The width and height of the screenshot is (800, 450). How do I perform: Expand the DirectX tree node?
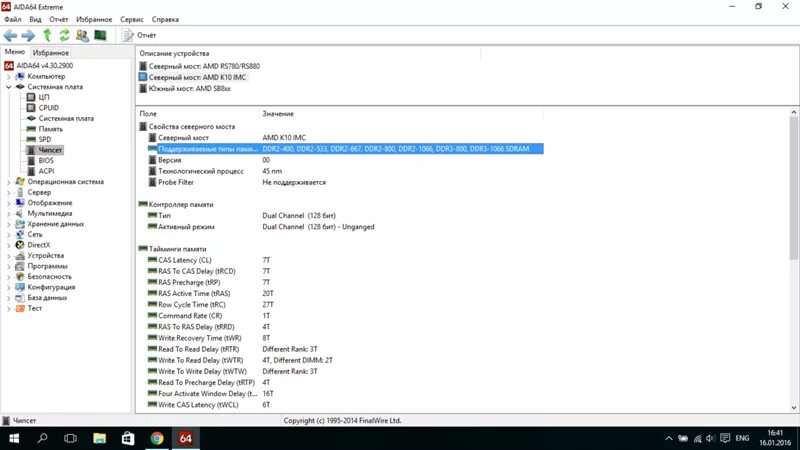pyautogui.click(x=8, y=245)
